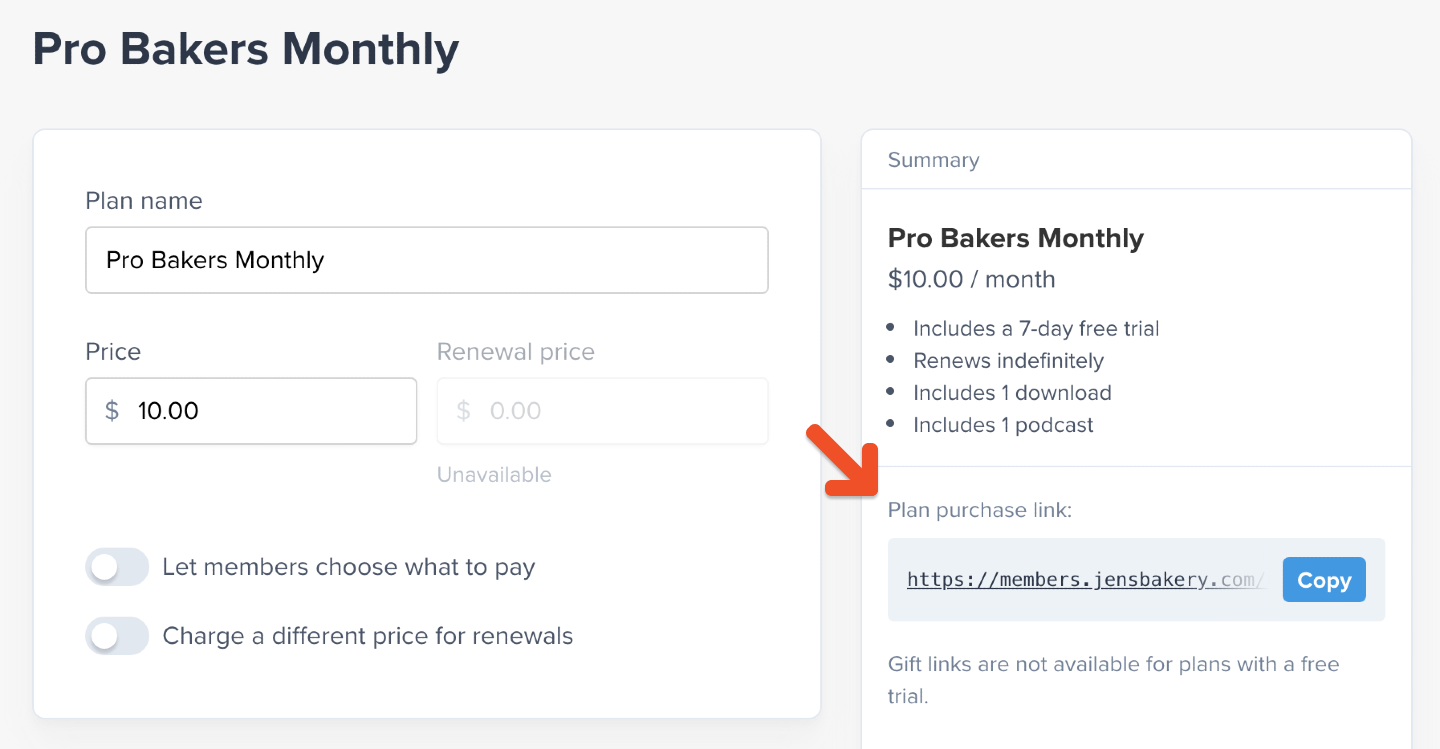
Task: Copy the plan purchase link
Action: [1323, 580]
